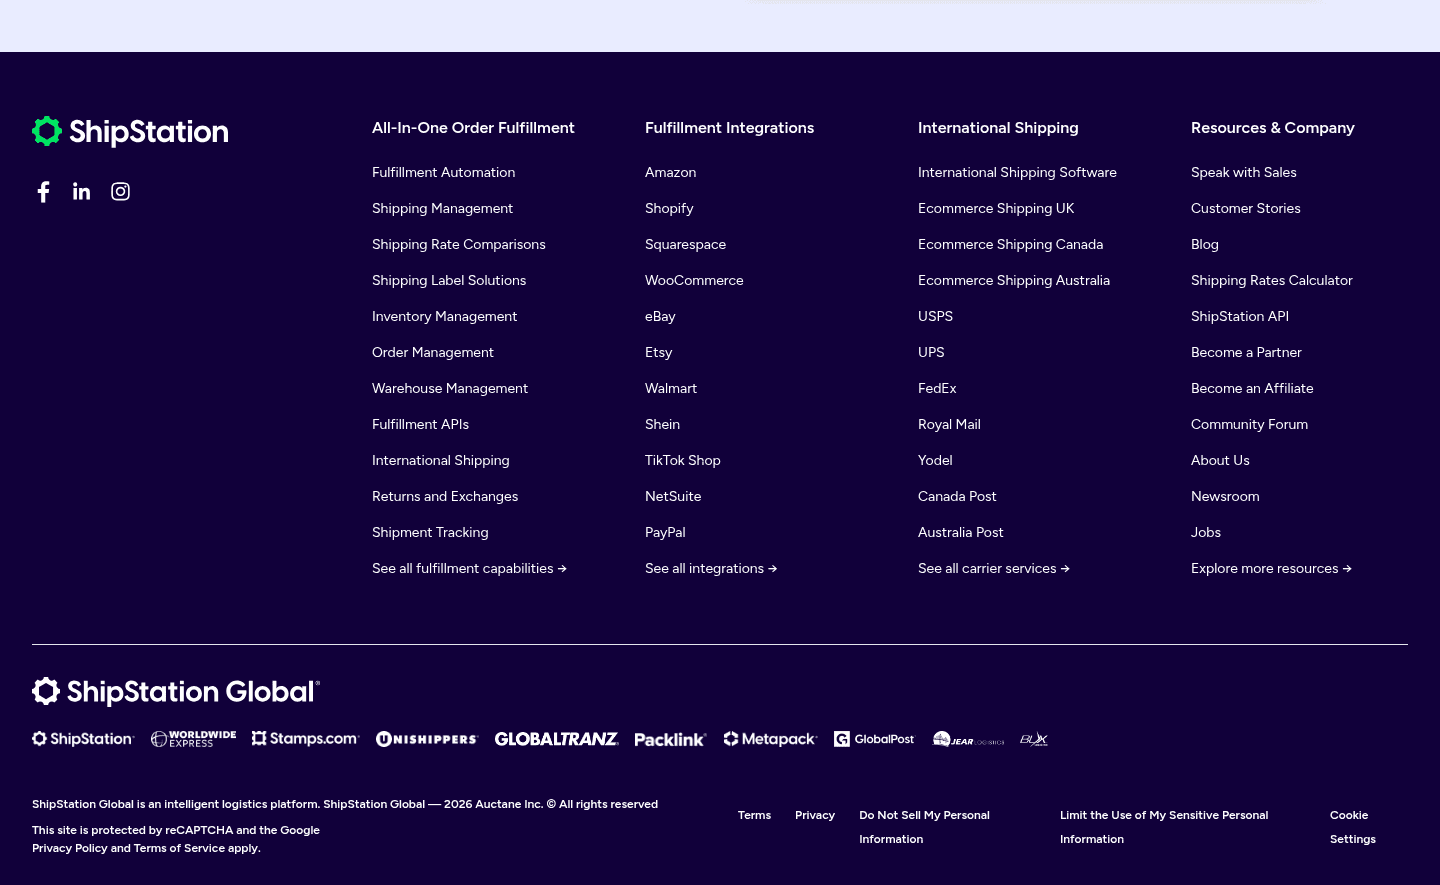Click Speak with Sales
The height and width of the screenshot is (885, 1440).
[x=1243, y=172]
